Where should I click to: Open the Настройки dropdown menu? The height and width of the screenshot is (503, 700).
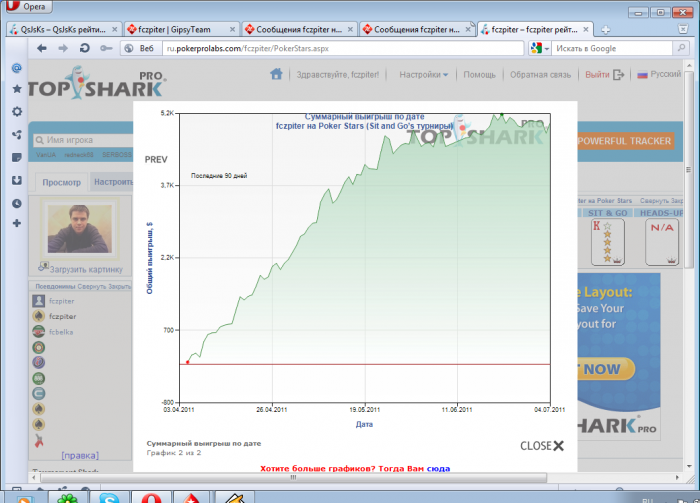pyautogui.click(x=423, y=75)
